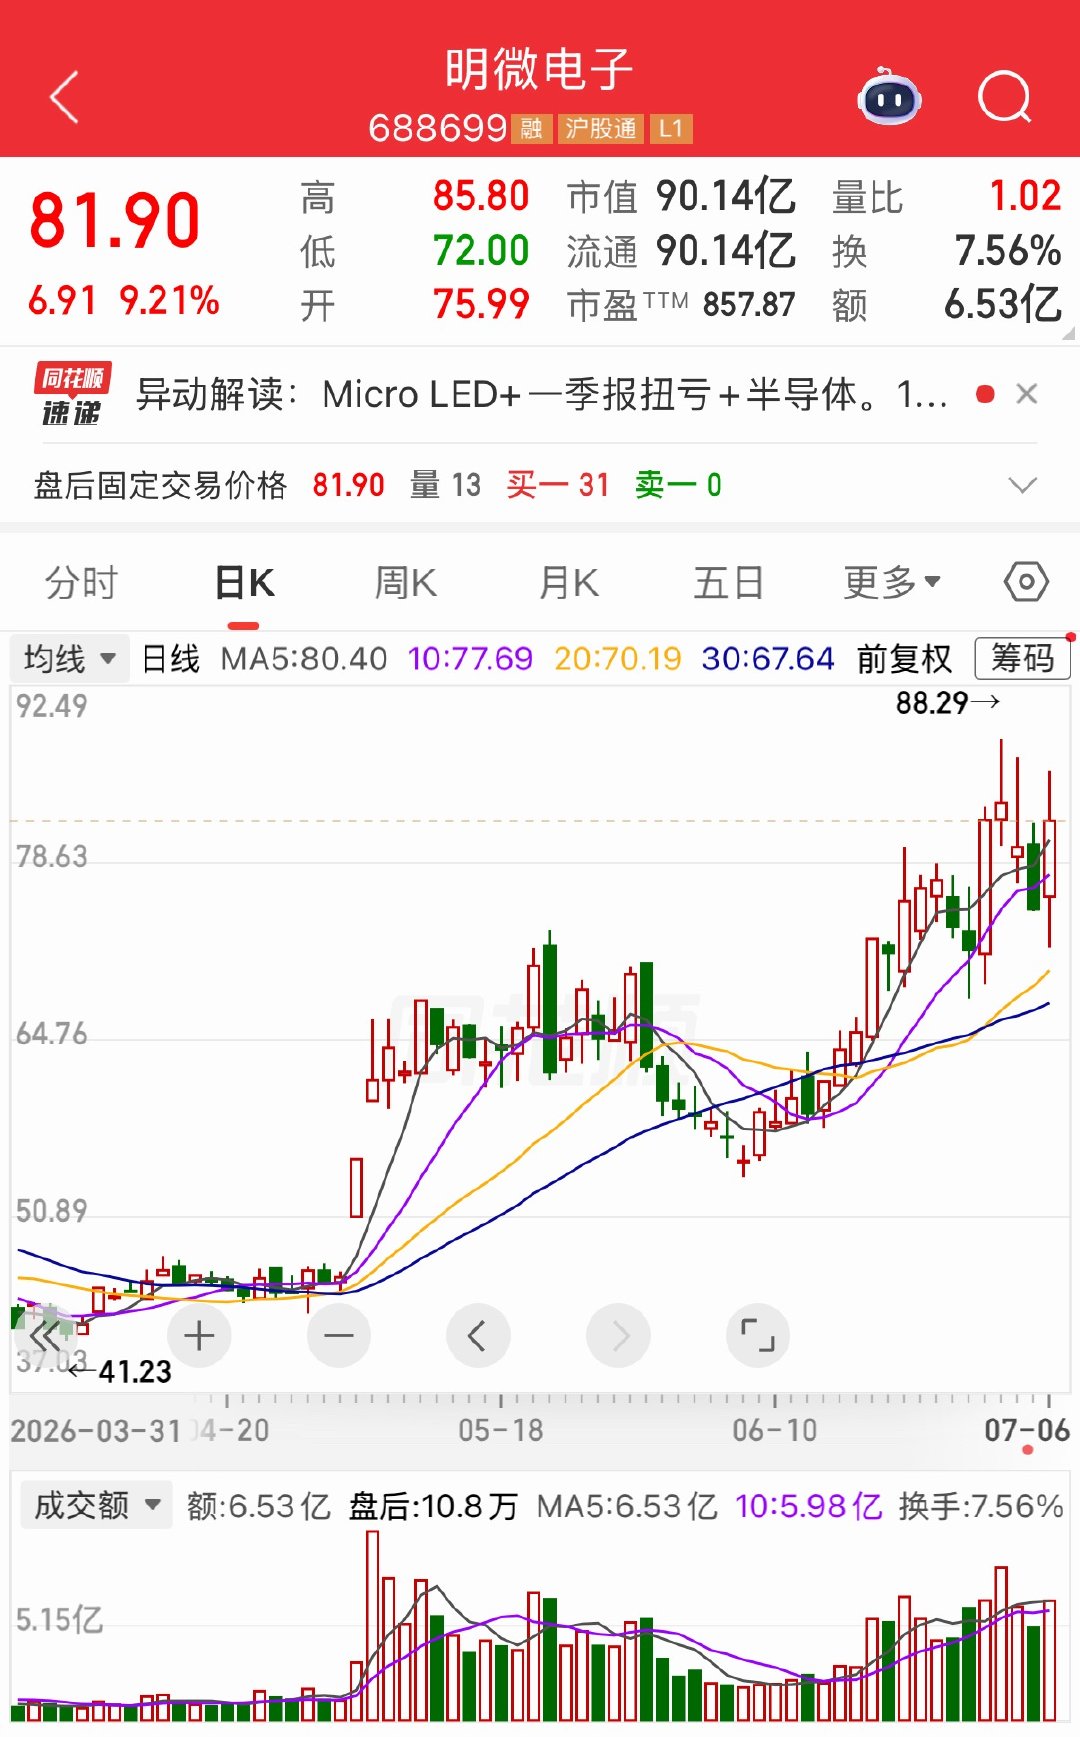The width and height of the screenshot is (1080, 1737).
Task: Select the 日K tab
Action: coord(244,582)
